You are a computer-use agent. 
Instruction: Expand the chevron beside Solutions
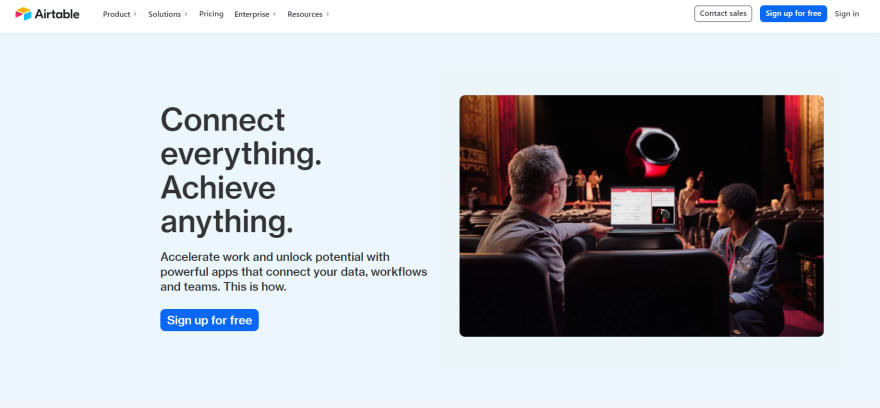pyautogui.click(x=186, y=14)
